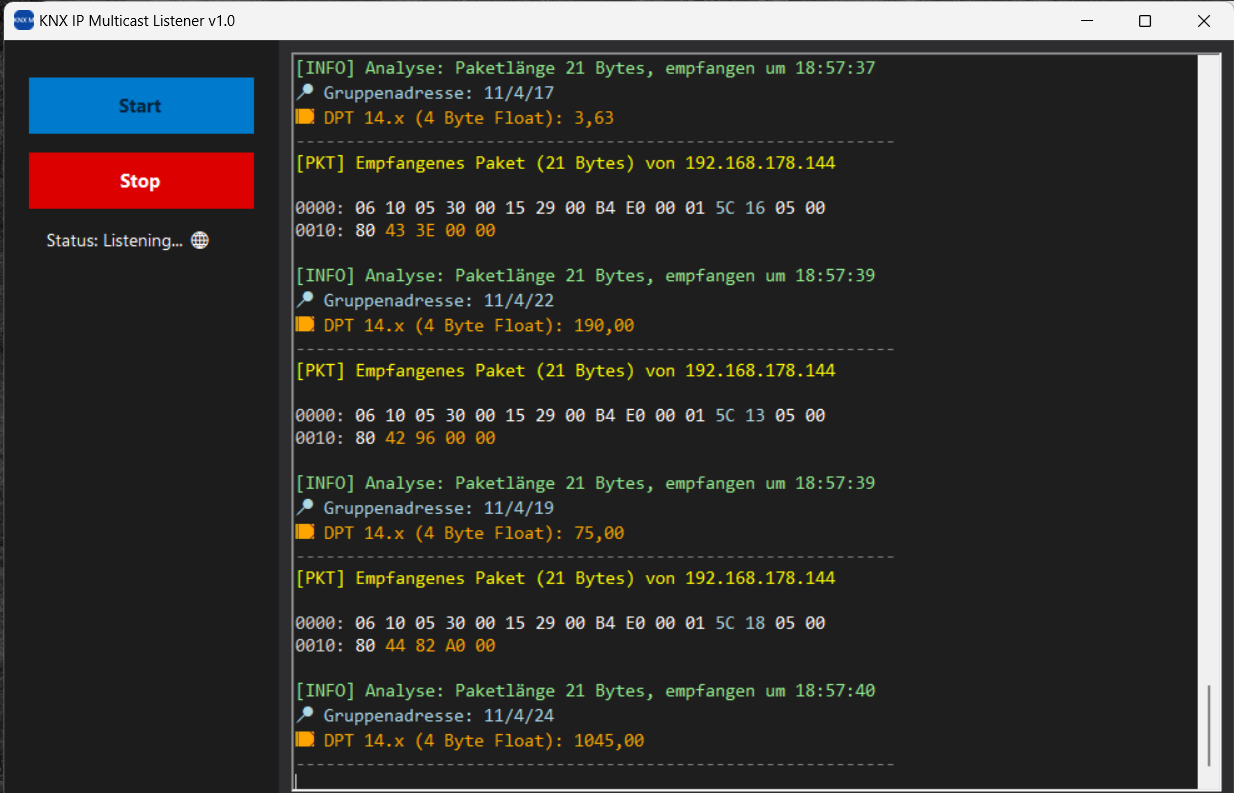Click the key icon beside Gruppenadresse 11/4/22

coord(303,299)
